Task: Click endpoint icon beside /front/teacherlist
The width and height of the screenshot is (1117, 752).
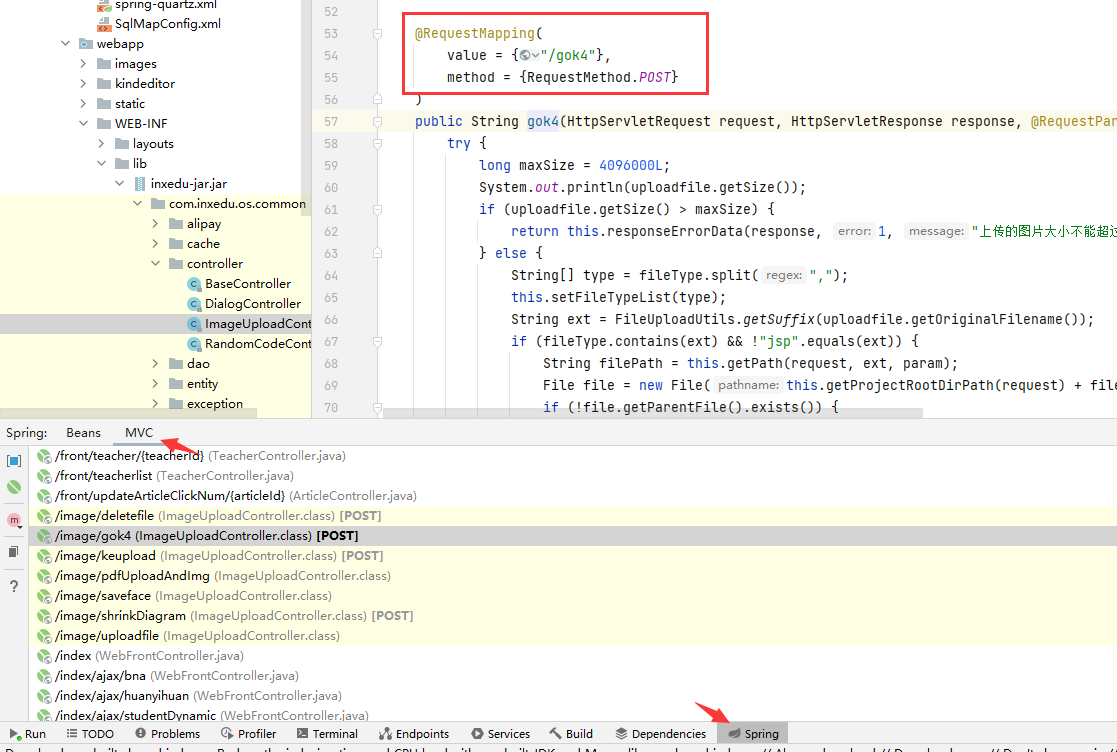Action: (x=44, y=476)
